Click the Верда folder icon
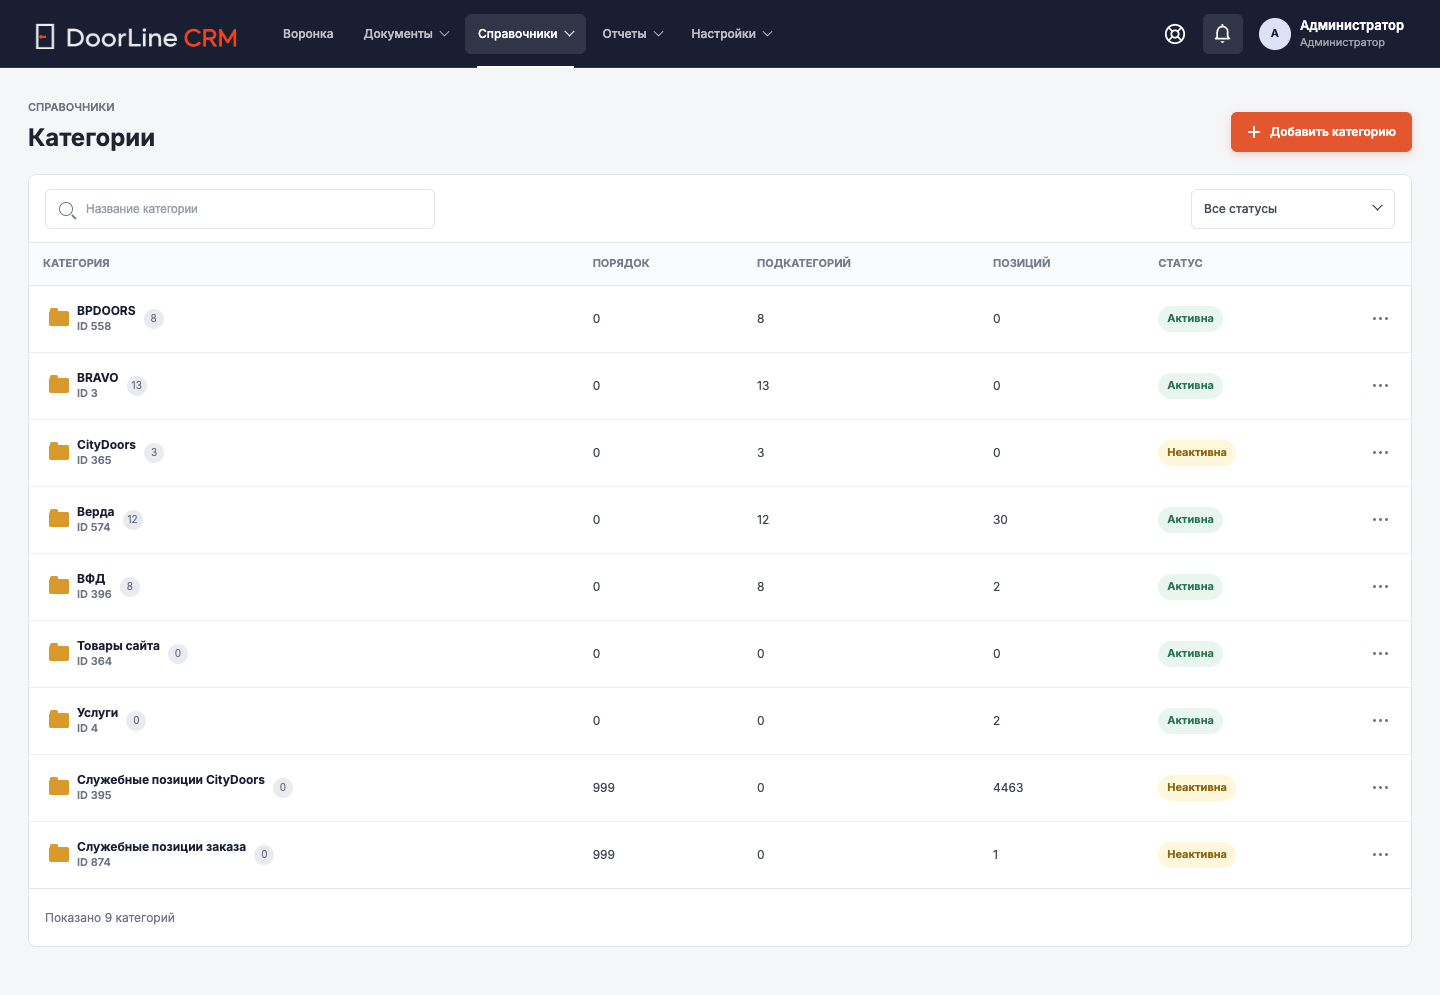 click(59, 519)
